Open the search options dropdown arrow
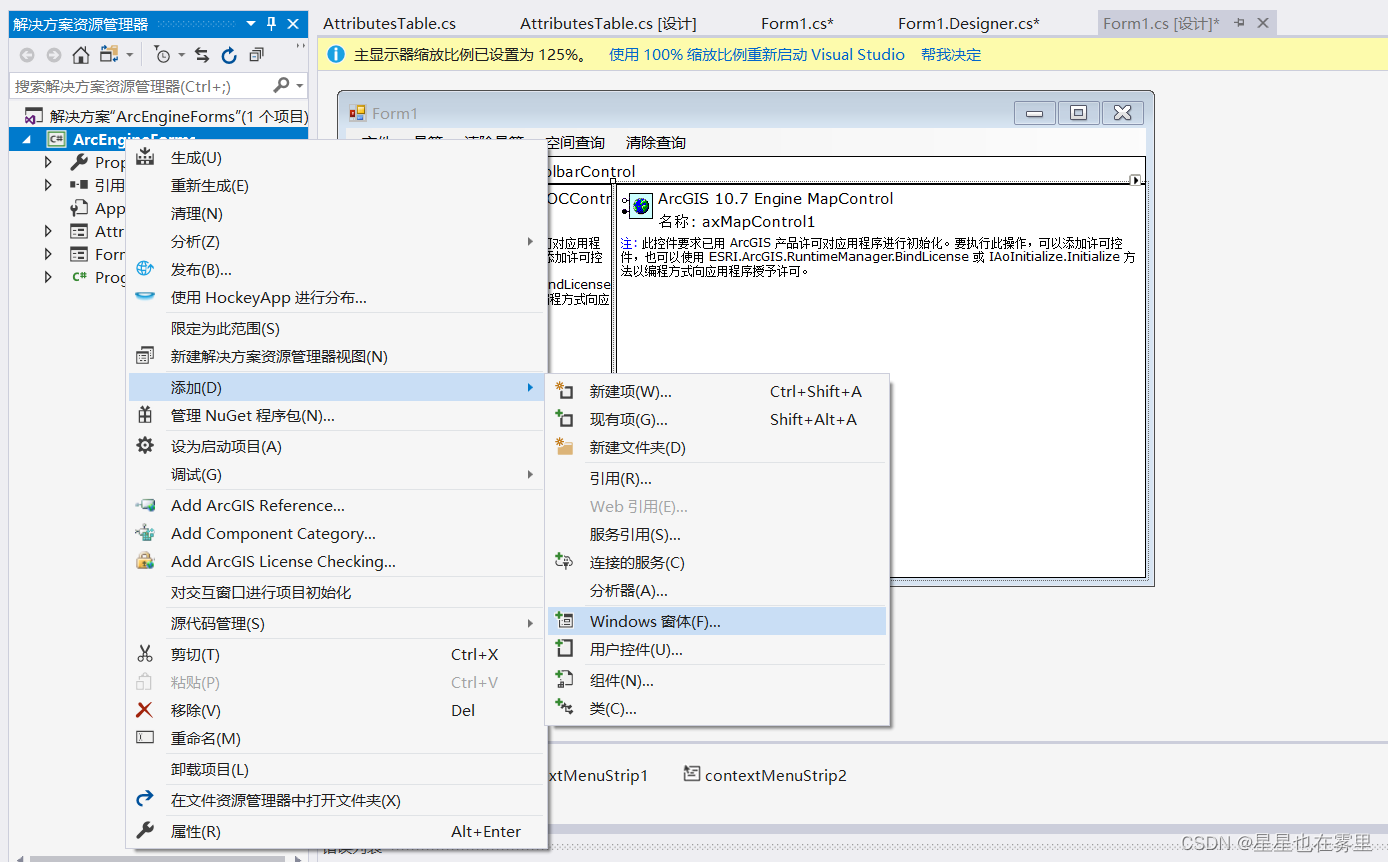This screenshot has width=1388, height=862. [299, 86]
